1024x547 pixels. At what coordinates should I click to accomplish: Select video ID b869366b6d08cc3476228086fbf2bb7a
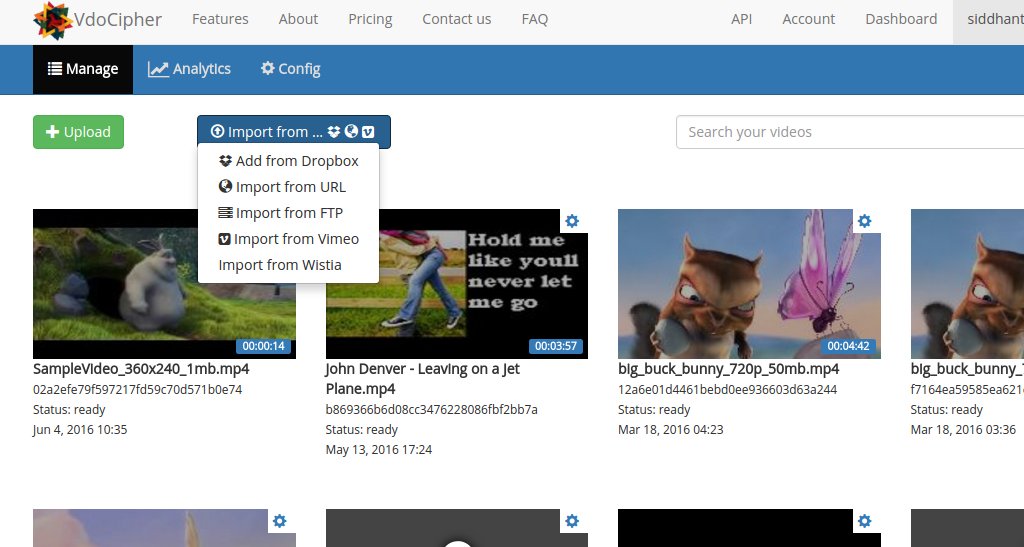tap(432, 410)
